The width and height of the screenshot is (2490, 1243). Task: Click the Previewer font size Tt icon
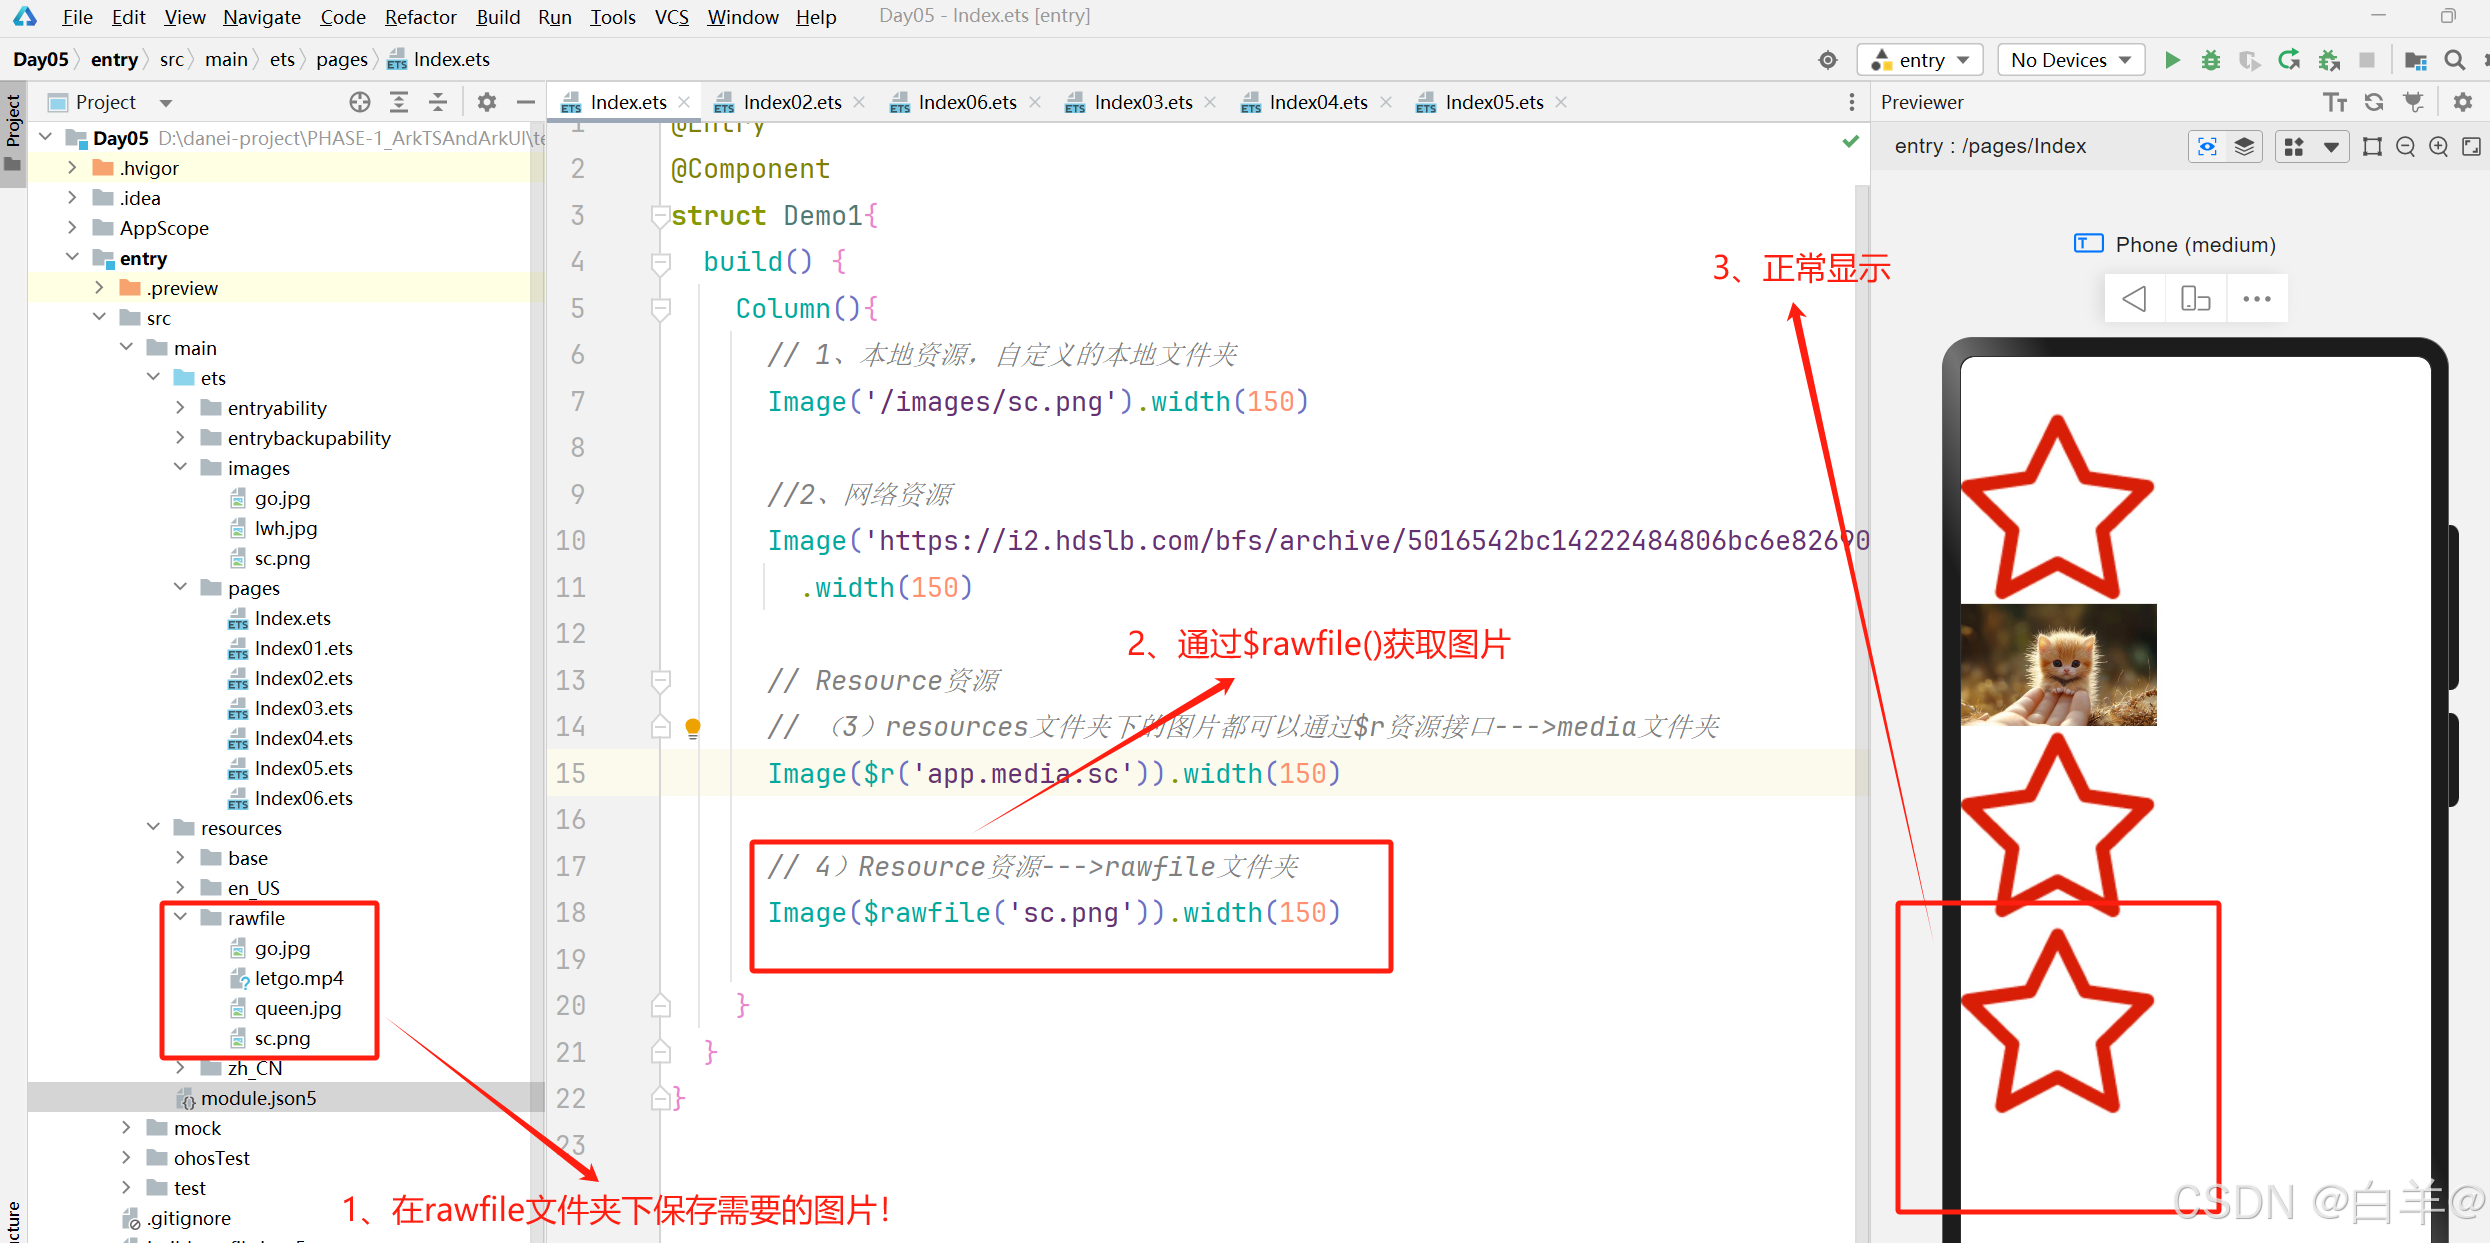(x=2335, y=102)
